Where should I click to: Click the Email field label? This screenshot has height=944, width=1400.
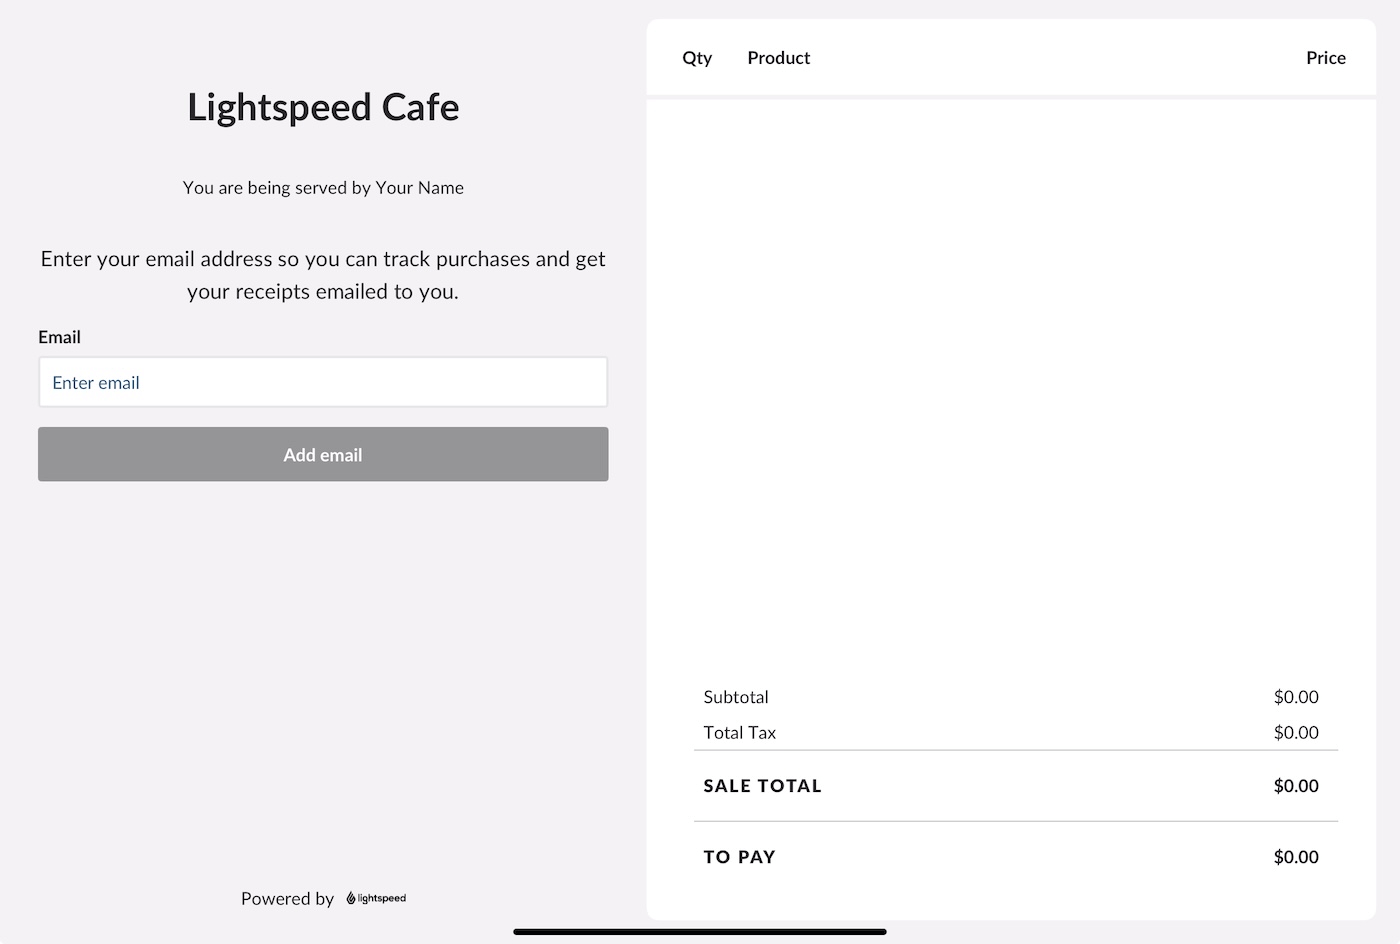click(59, 337)
